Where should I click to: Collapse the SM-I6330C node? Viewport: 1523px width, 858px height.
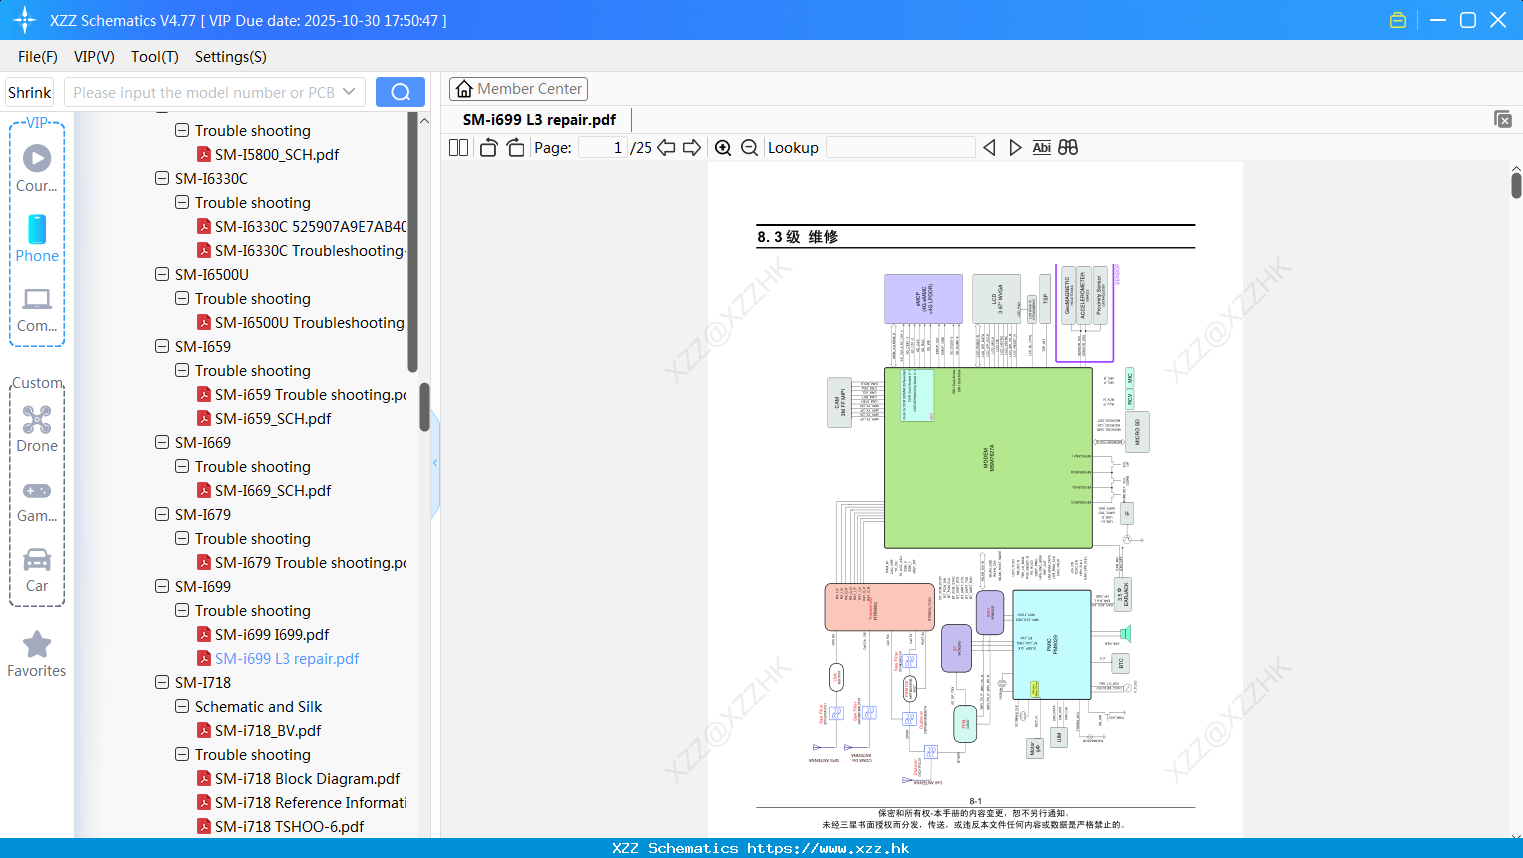click(162, 178)
